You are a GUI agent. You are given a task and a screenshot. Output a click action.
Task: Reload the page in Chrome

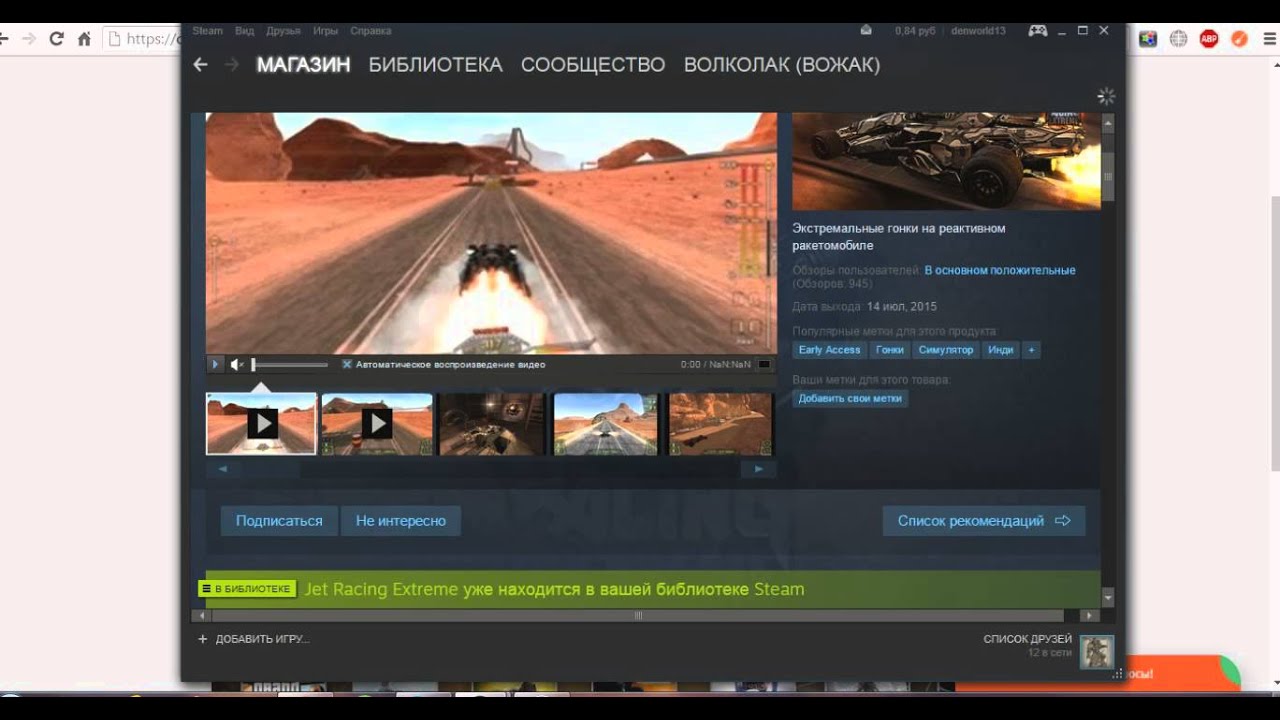point(56,39)
